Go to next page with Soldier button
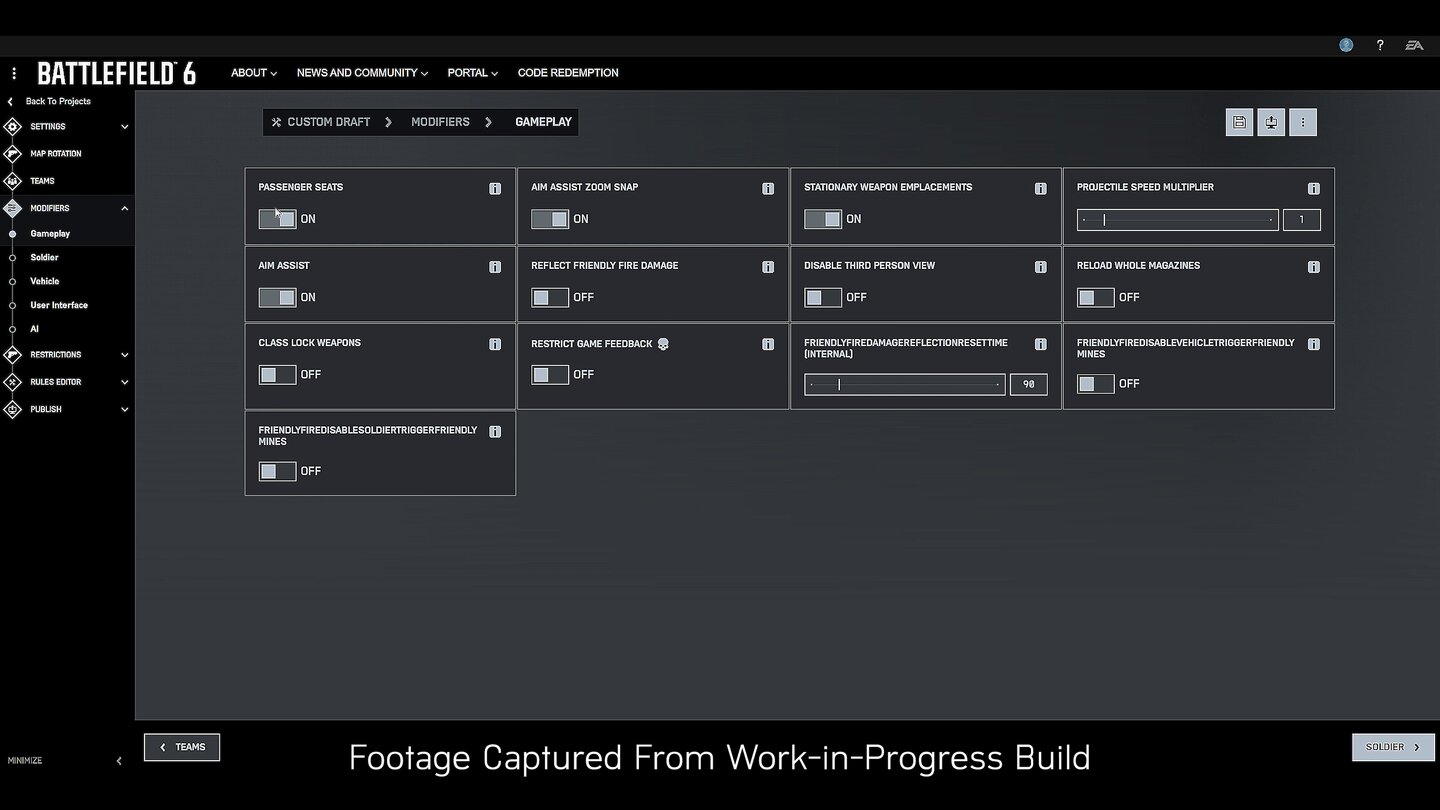This screenshot has height=810, width=1440. point(1392,747)
